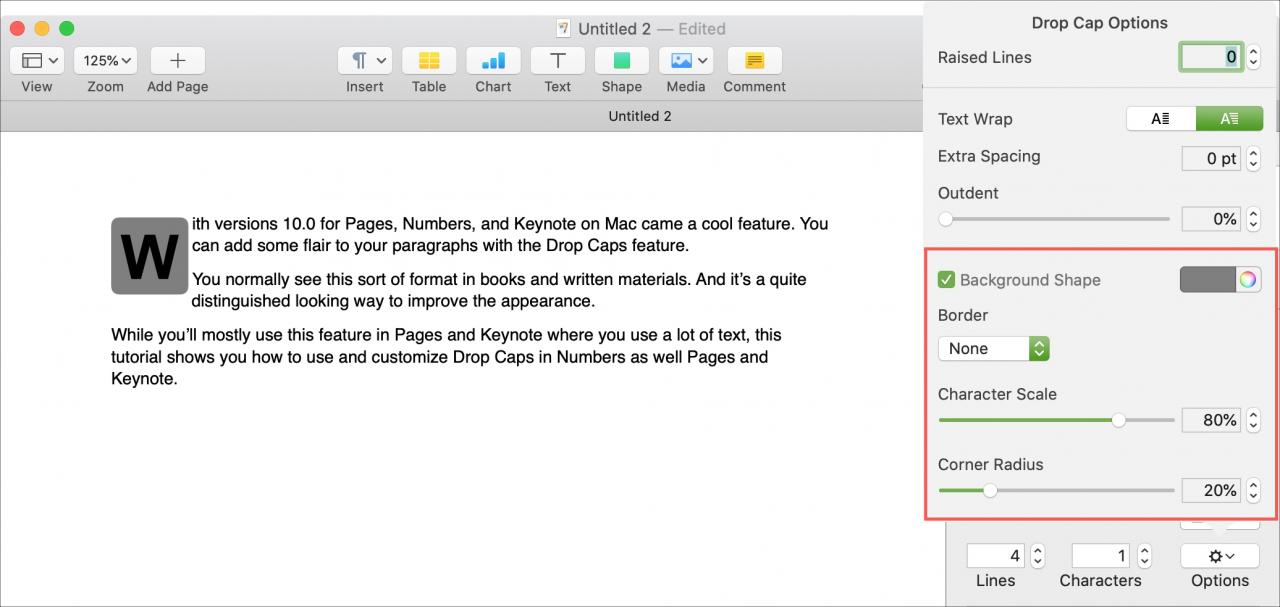Open the Options gear popup button
This screenshot has height=607, width=1280.
(1220, 555)
